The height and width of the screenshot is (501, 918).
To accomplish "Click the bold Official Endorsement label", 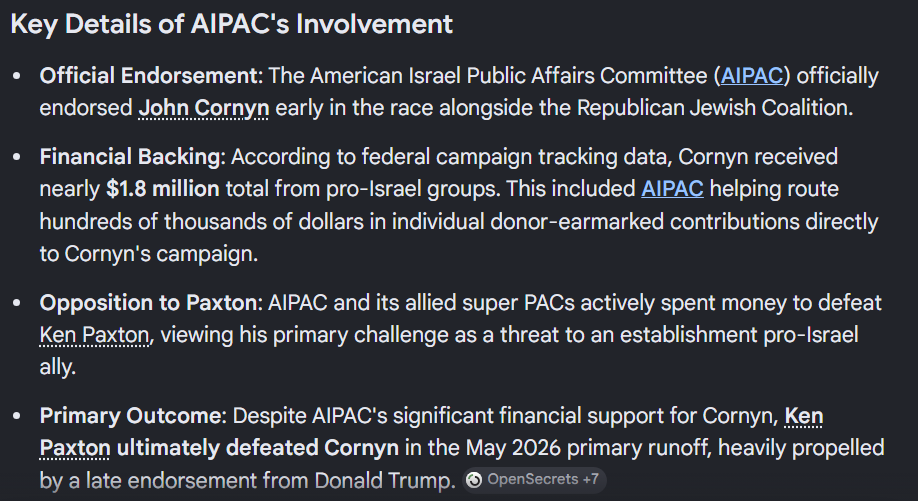I will [148, 76].
